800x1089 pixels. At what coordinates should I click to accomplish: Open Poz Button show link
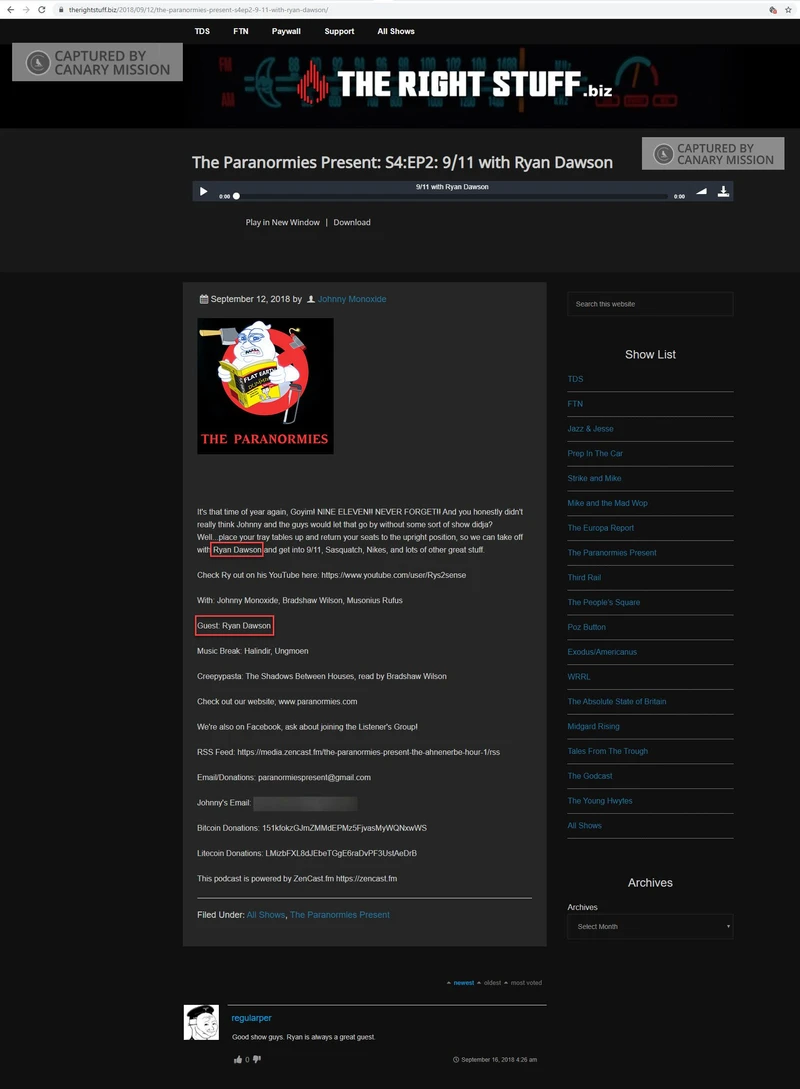(x=587, y=627)
